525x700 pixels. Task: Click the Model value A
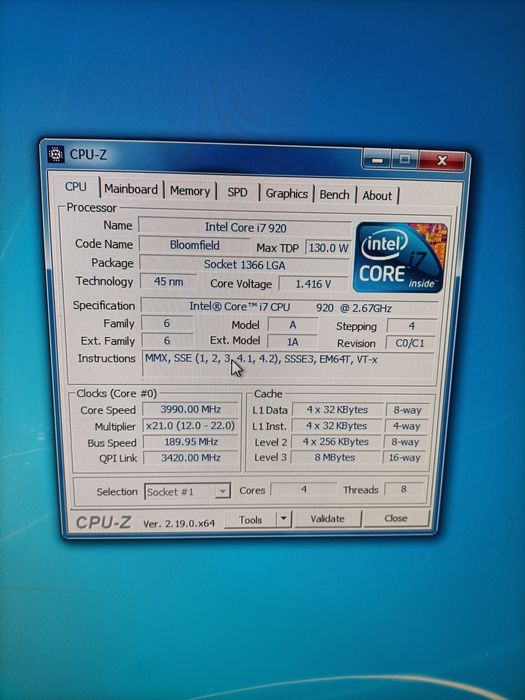292,325
